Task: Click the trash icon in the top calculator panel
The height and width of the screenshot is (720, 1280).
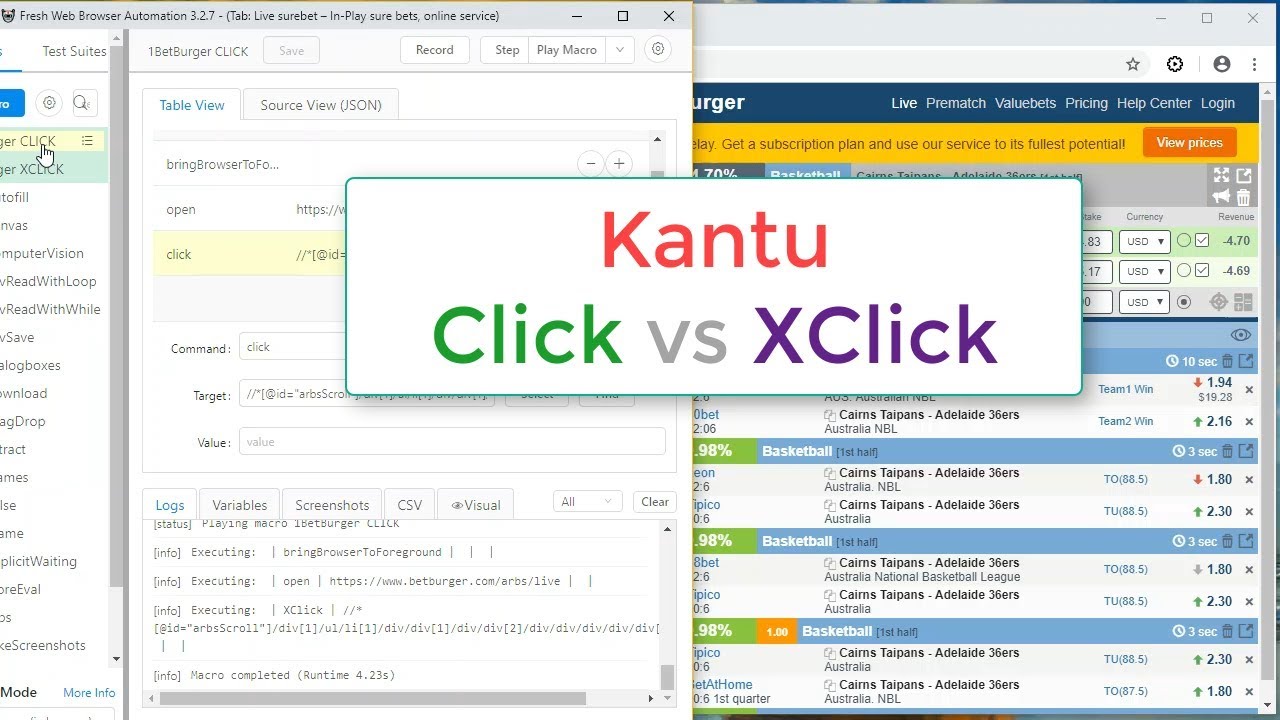Action: (1244, 196)
